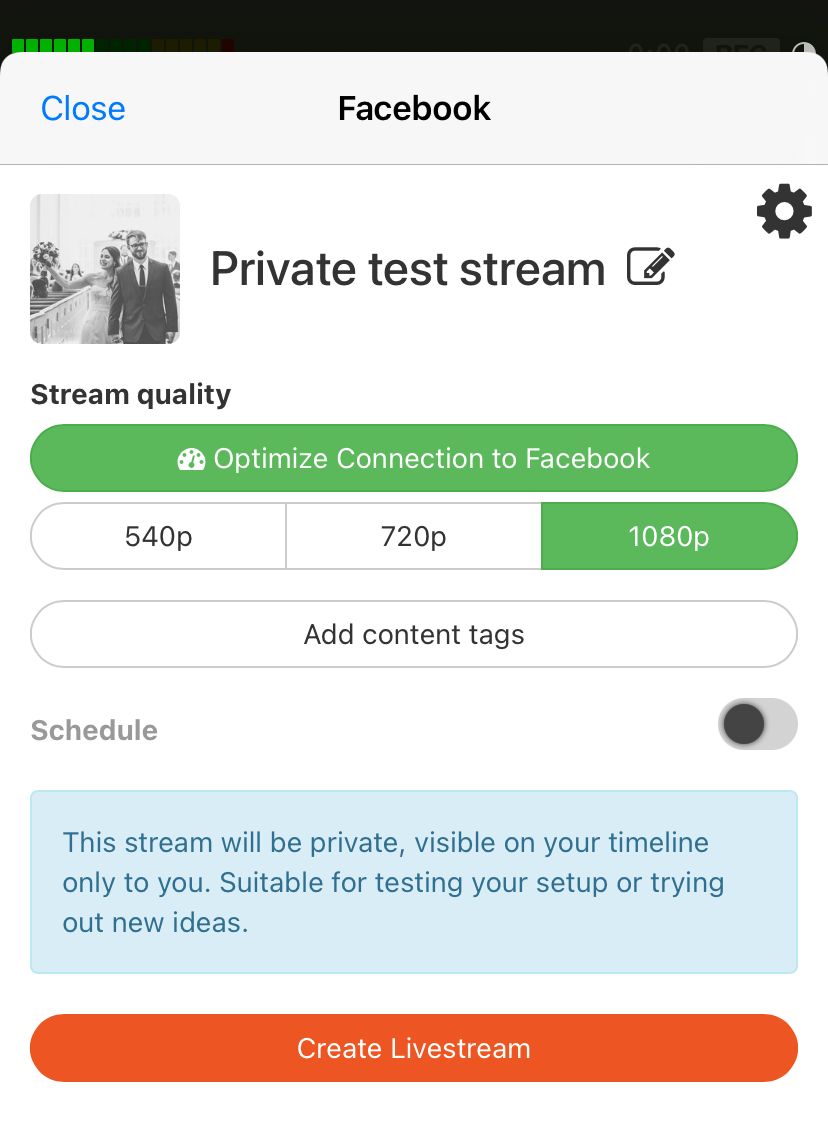
Task: Tap the half-circle icon in top corner
Action: [805, 50]
